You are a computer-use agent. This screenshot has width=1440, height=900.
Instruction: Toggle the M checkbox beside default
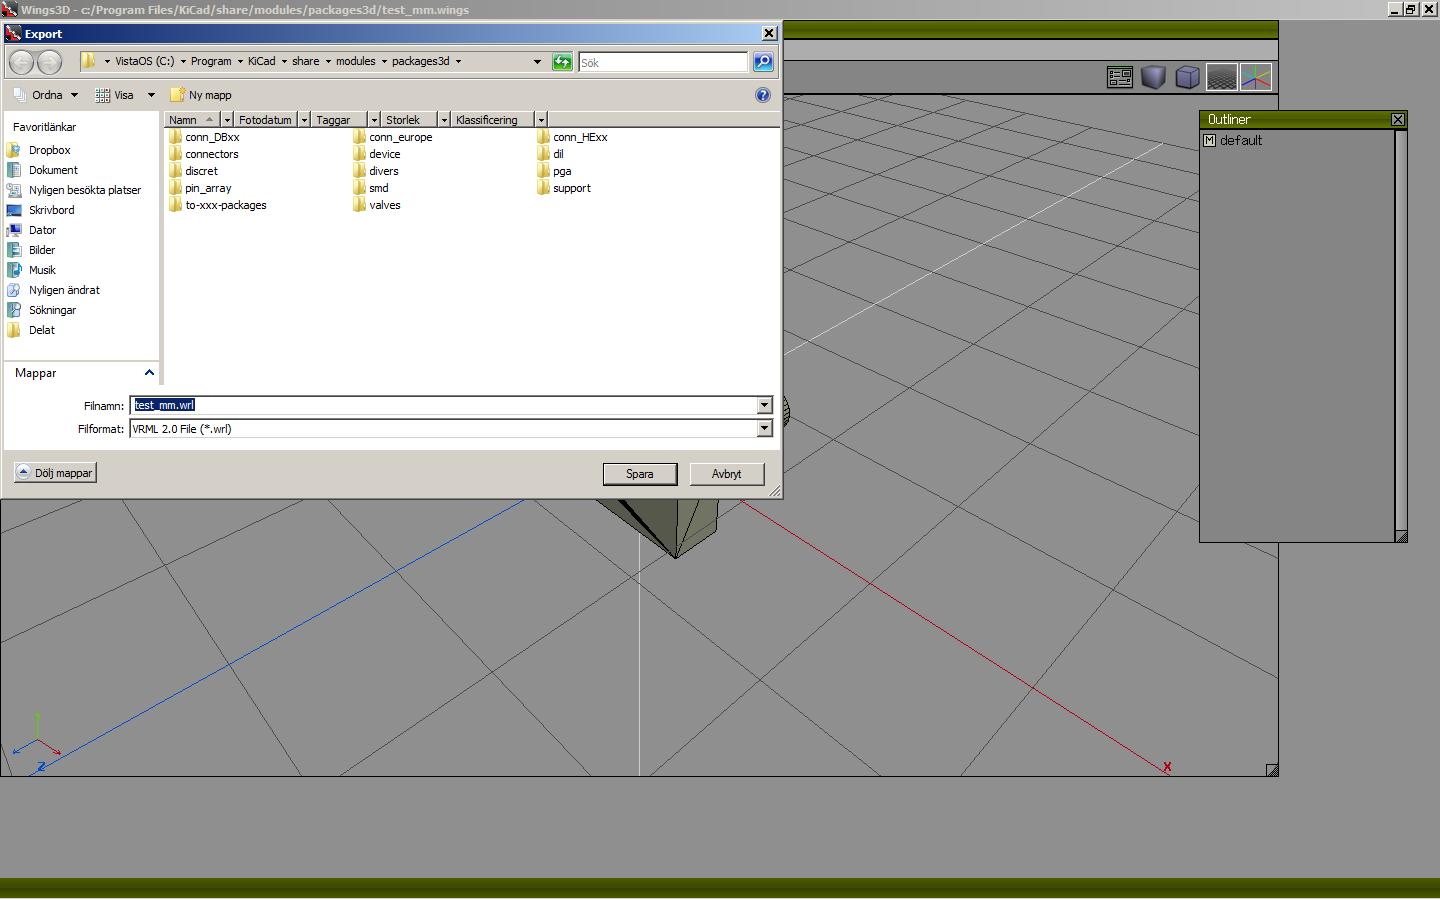(x=1209, y=141)
